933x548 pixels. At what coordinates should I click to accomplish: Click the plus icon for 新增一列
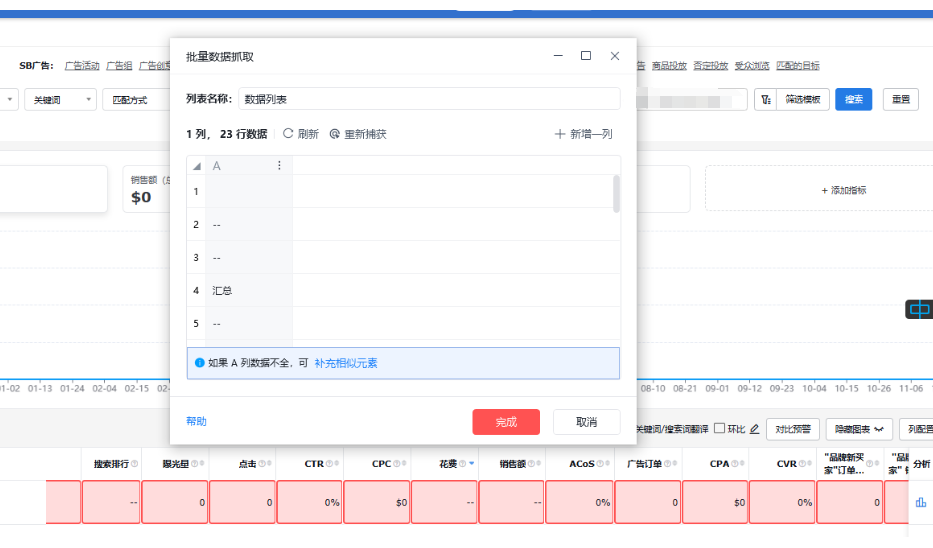point(560,134)
